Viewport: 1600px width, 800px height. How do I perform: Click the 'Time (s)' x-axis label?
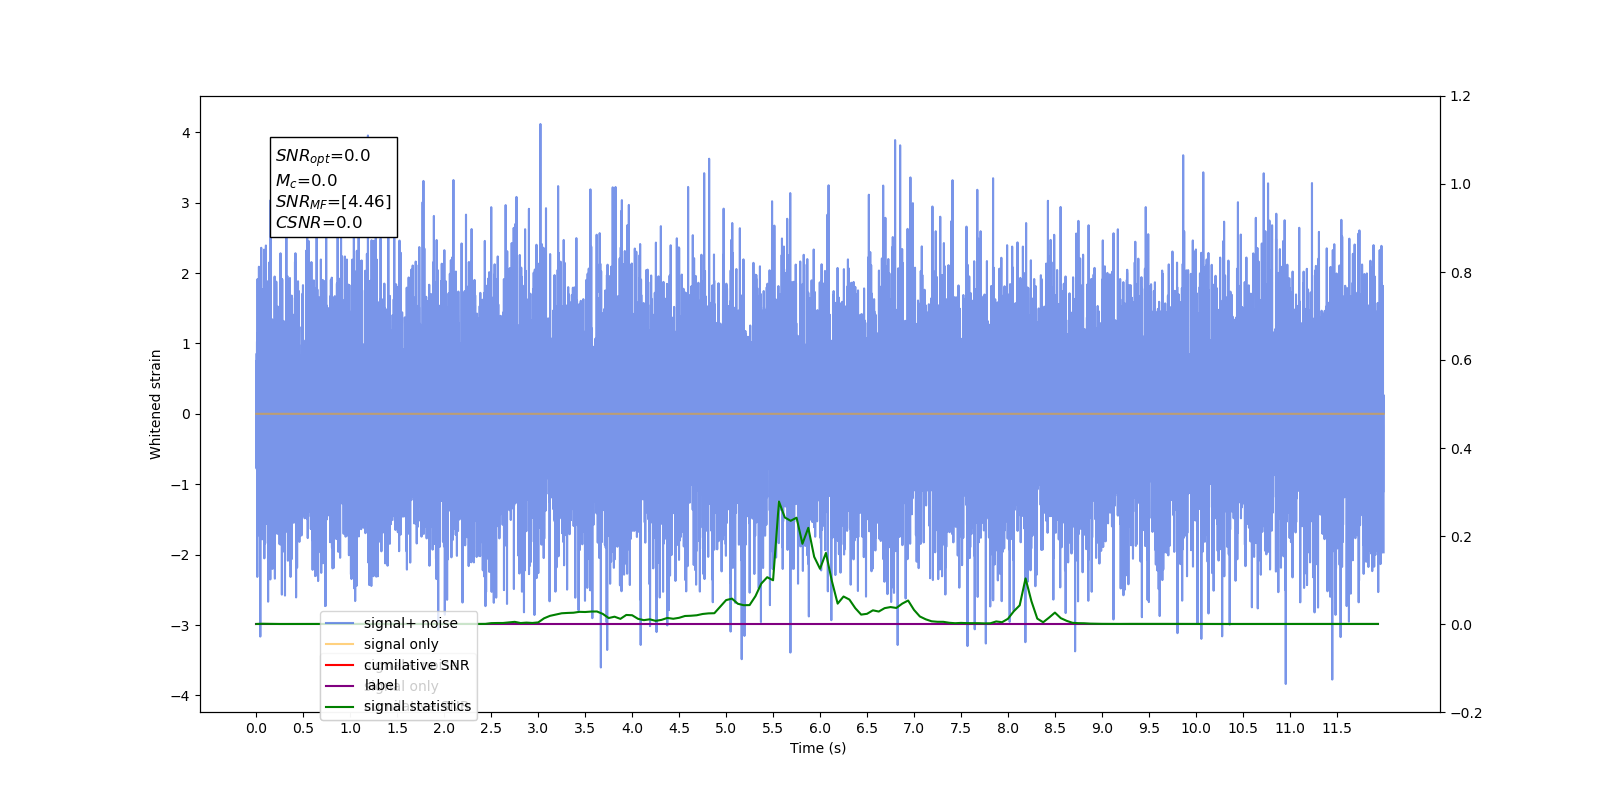[818, 748]
